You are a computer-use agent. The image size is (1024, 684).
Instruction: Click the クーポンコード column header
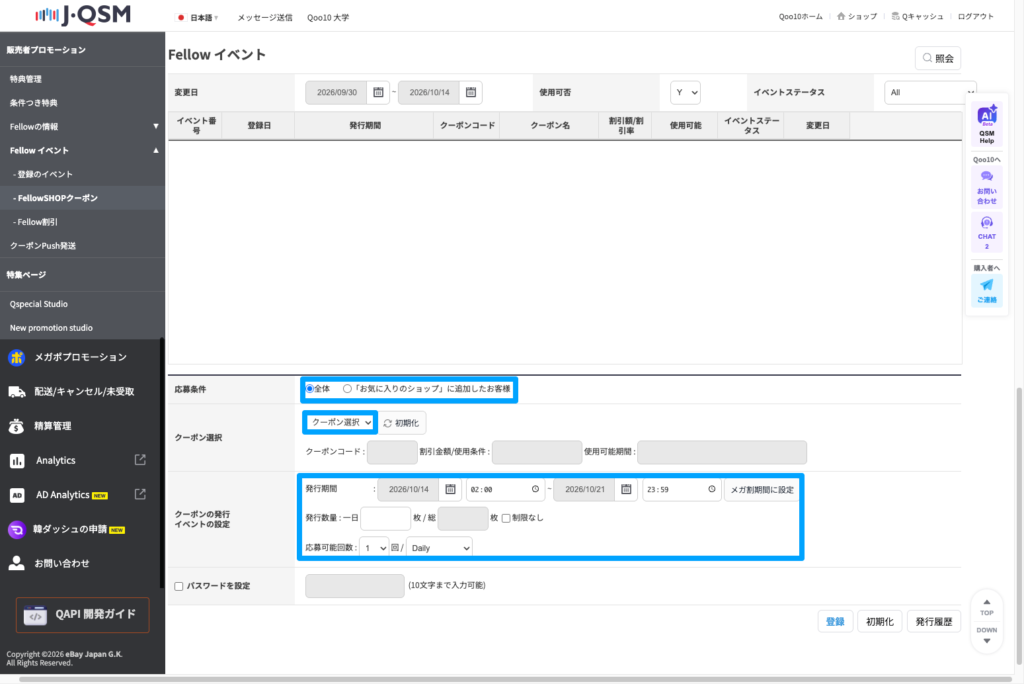click(x=467, y=125)
